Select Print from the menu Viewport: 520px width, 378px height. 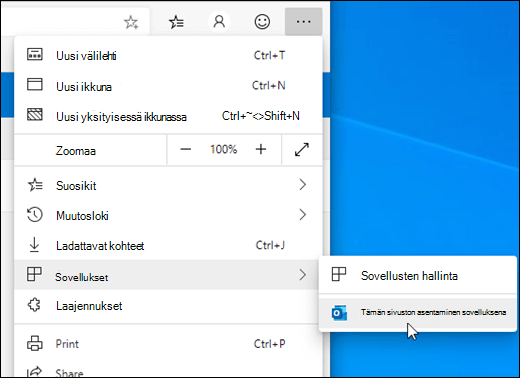coord(168,344)
